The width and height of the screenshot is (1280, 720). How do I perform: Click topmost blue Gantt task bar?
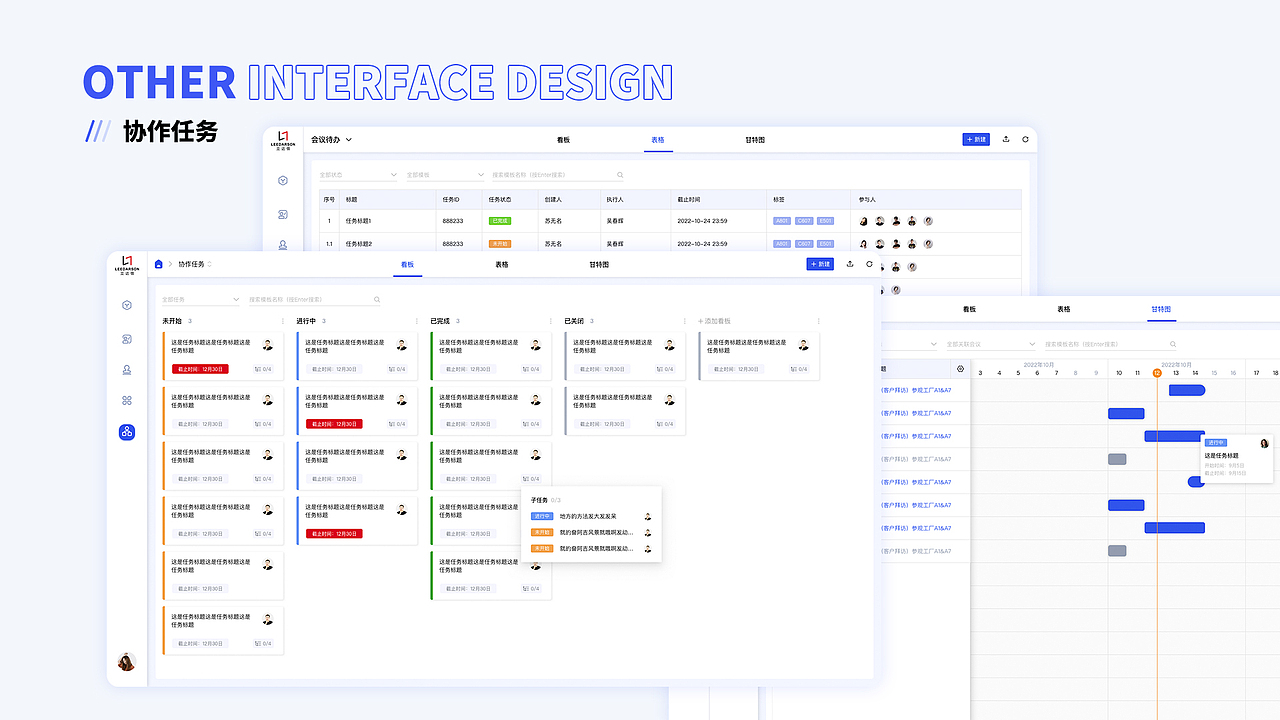pos(1187,390)
